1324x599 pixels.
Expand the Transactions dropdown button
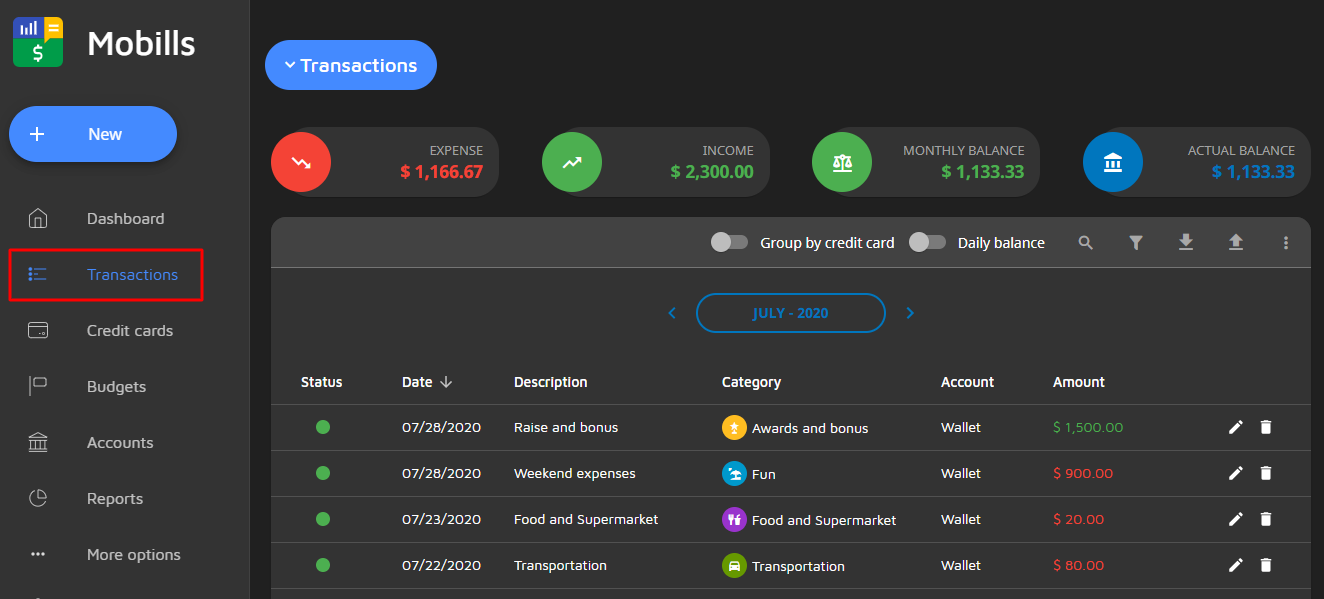coord(351,65)
